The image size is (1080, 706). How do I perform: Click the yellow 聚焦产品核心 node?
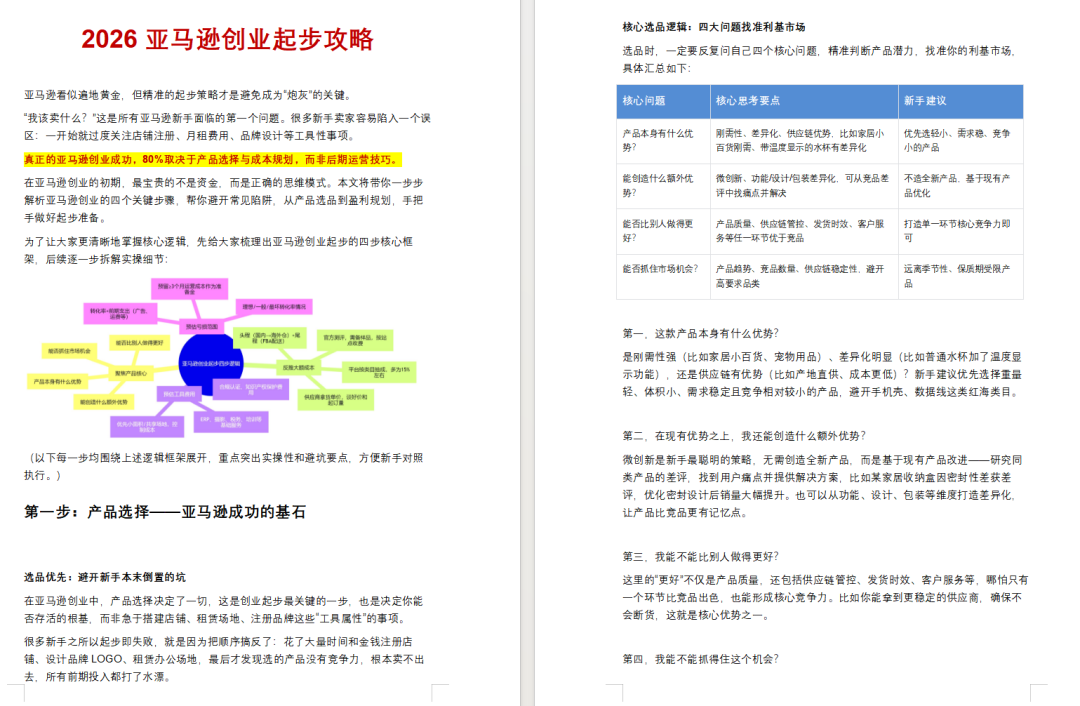pyautogui.click(x=130, y=373)
